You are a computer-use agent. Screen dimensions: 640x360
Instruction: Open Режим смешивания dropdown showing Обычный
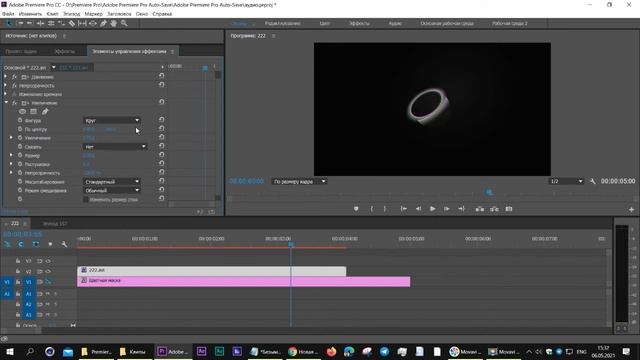click(112, 190)
